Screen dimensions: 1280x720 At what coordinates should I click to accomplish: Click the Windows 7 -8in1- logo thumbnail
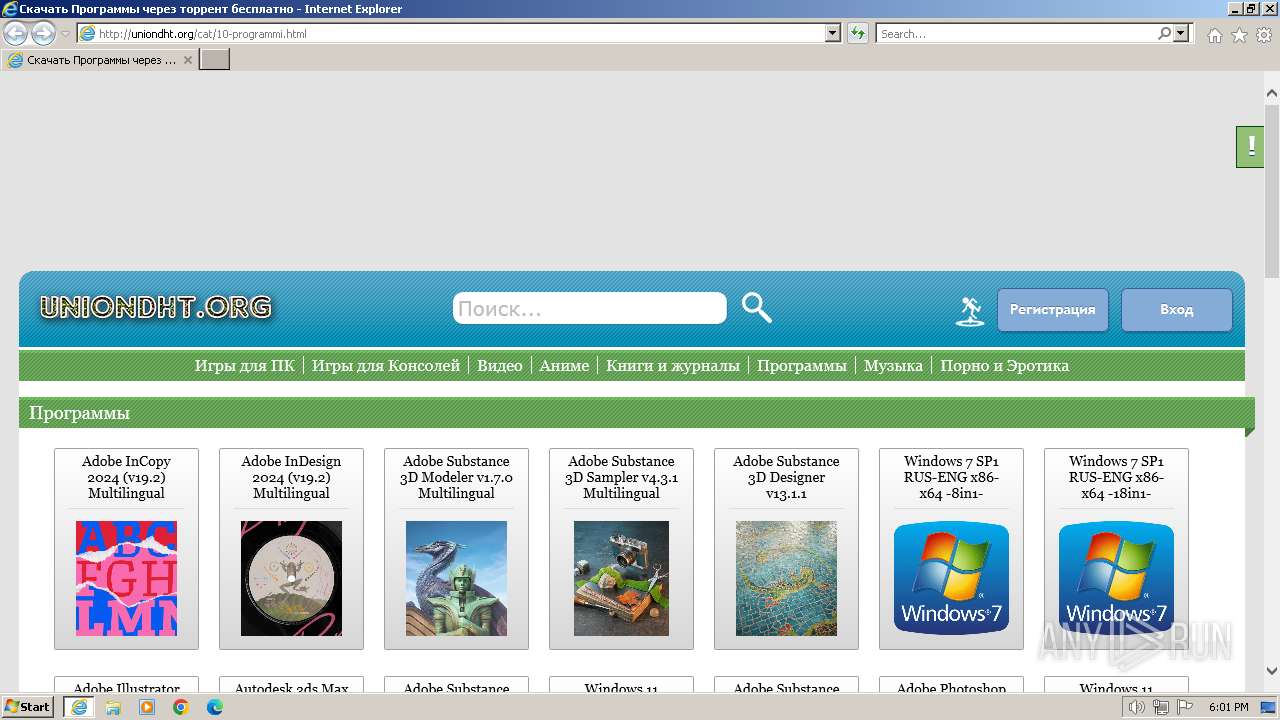coord(951,578)
